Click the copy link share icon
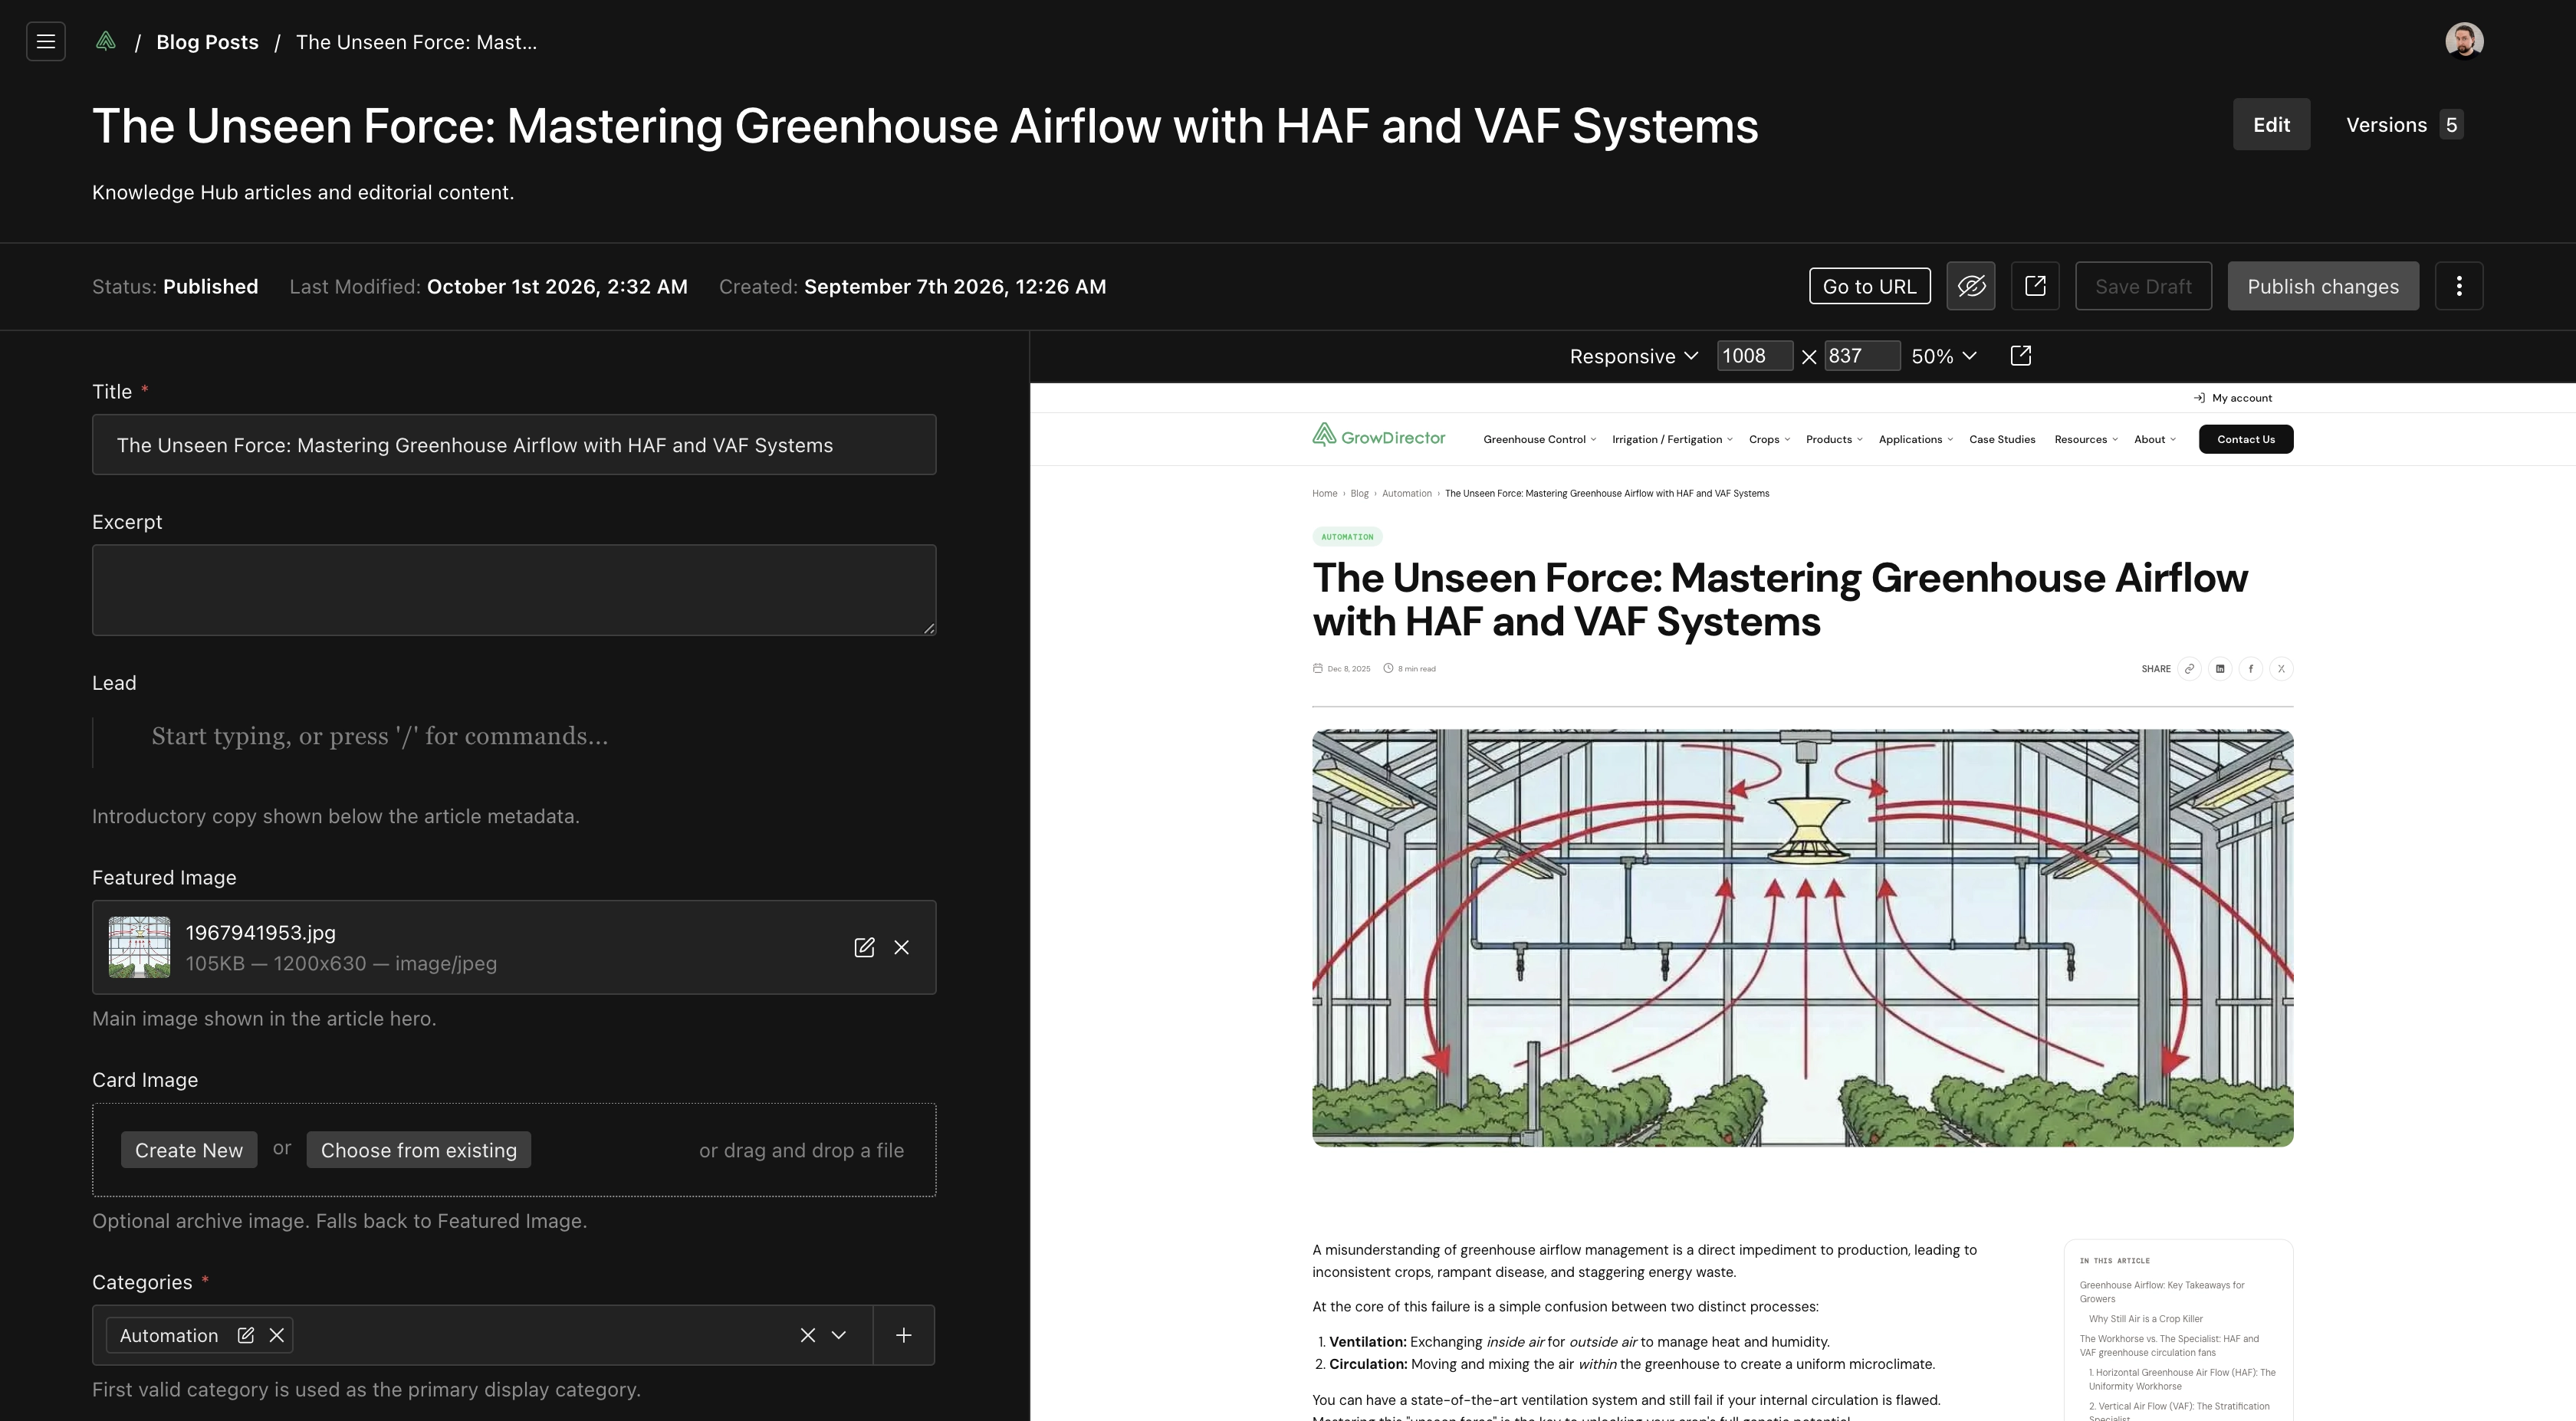The image size is (2576, 1421). [2189, 669]
